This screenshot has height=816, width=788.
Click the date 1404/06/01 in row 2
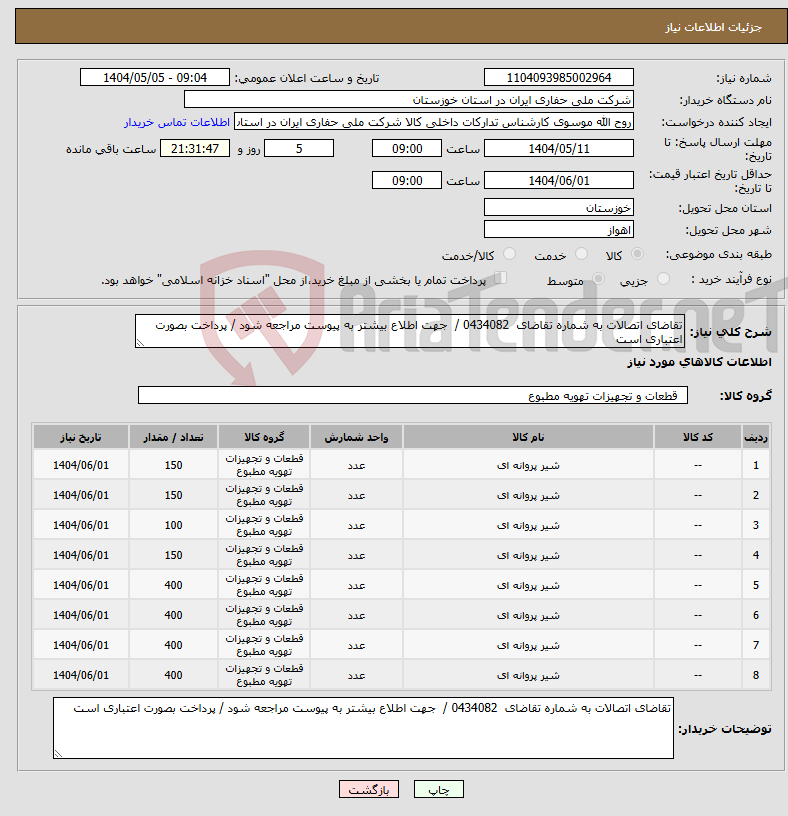point(81,495)
